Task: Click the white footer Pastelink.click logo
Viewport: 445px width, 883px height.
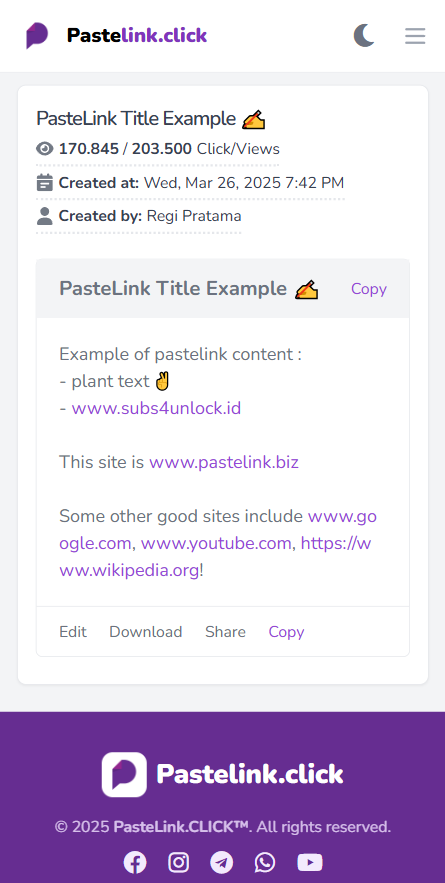Action: (x=222, y=774)
